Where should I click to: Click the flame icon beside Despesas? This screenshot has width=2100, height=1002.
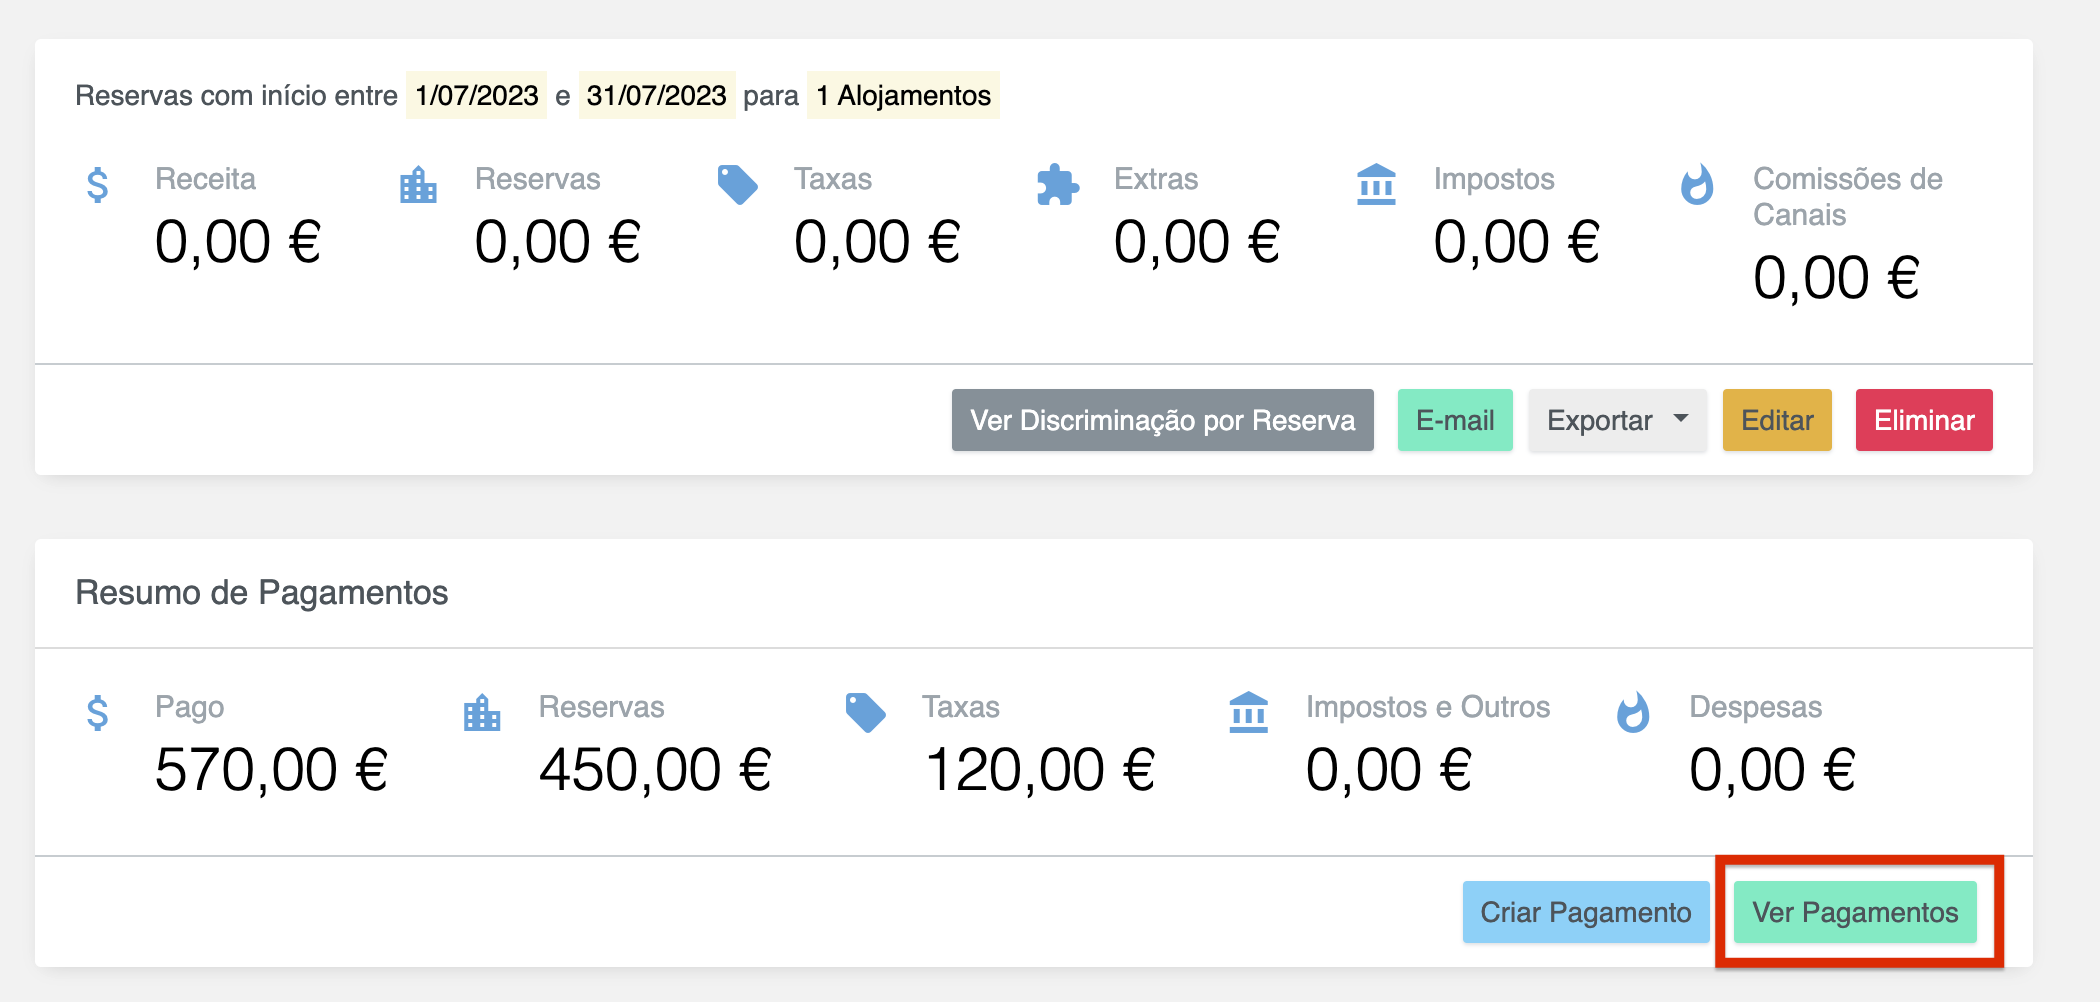click(1632, 713)
